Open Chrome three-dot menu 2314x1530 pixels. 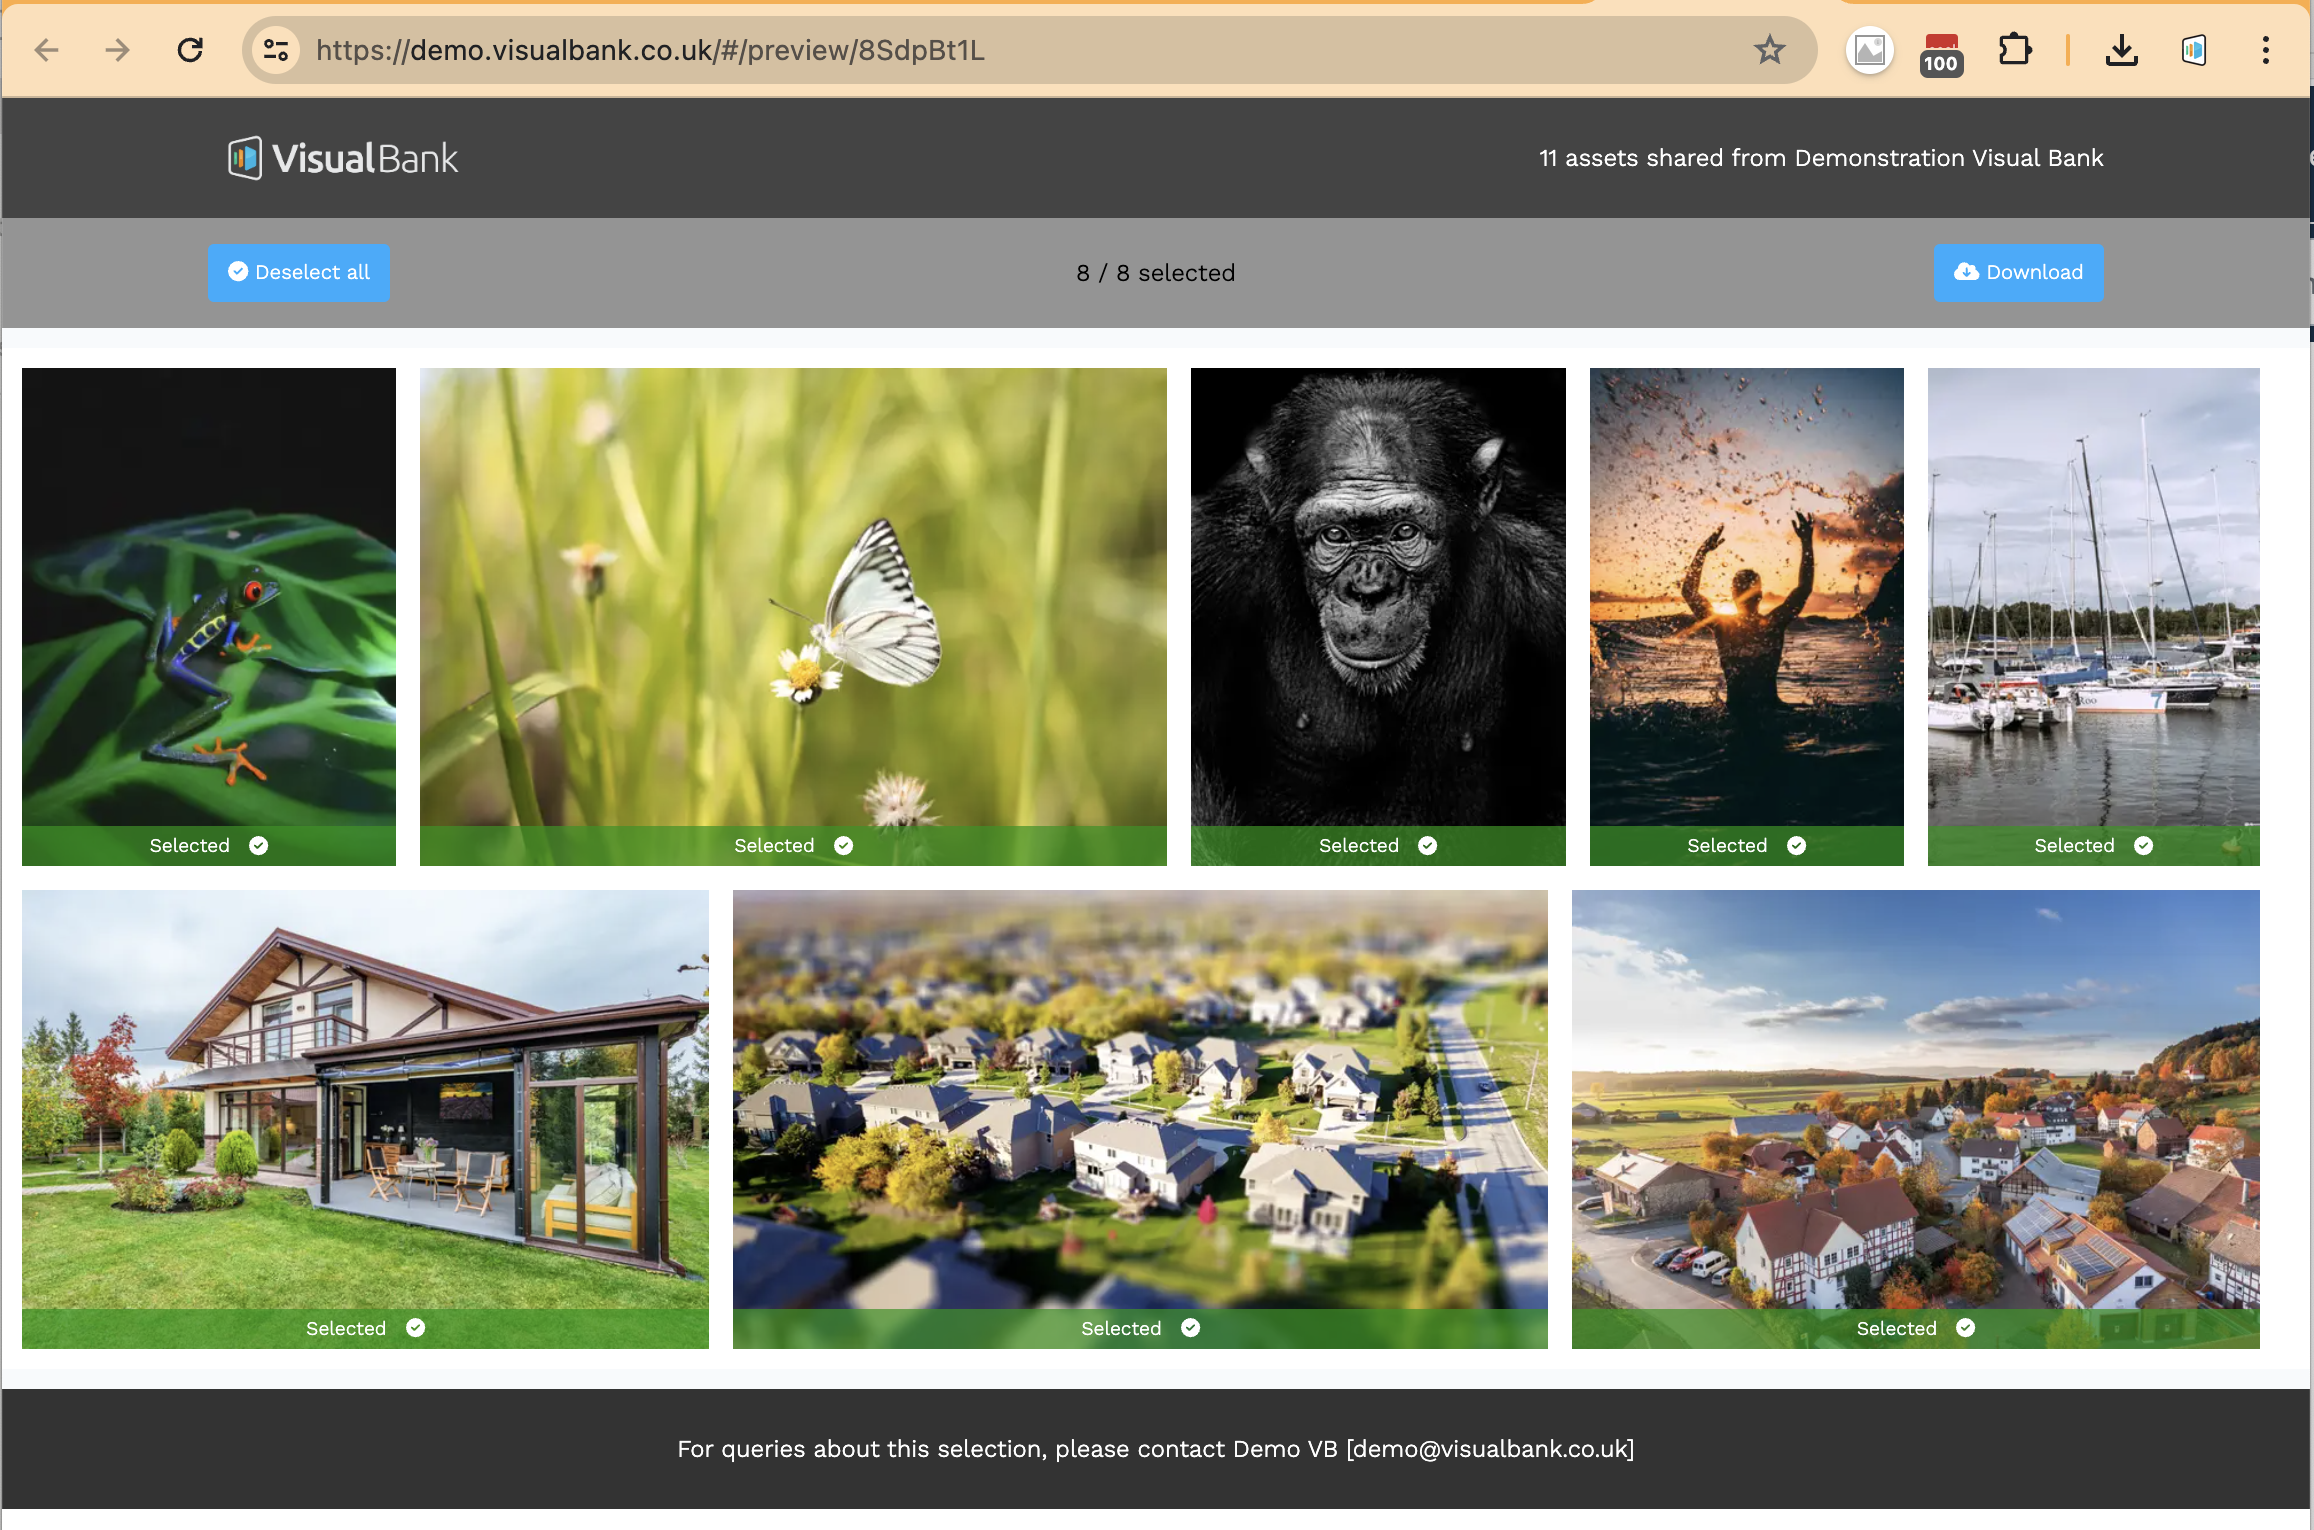pyautogui.click(x=2265, y=50)
